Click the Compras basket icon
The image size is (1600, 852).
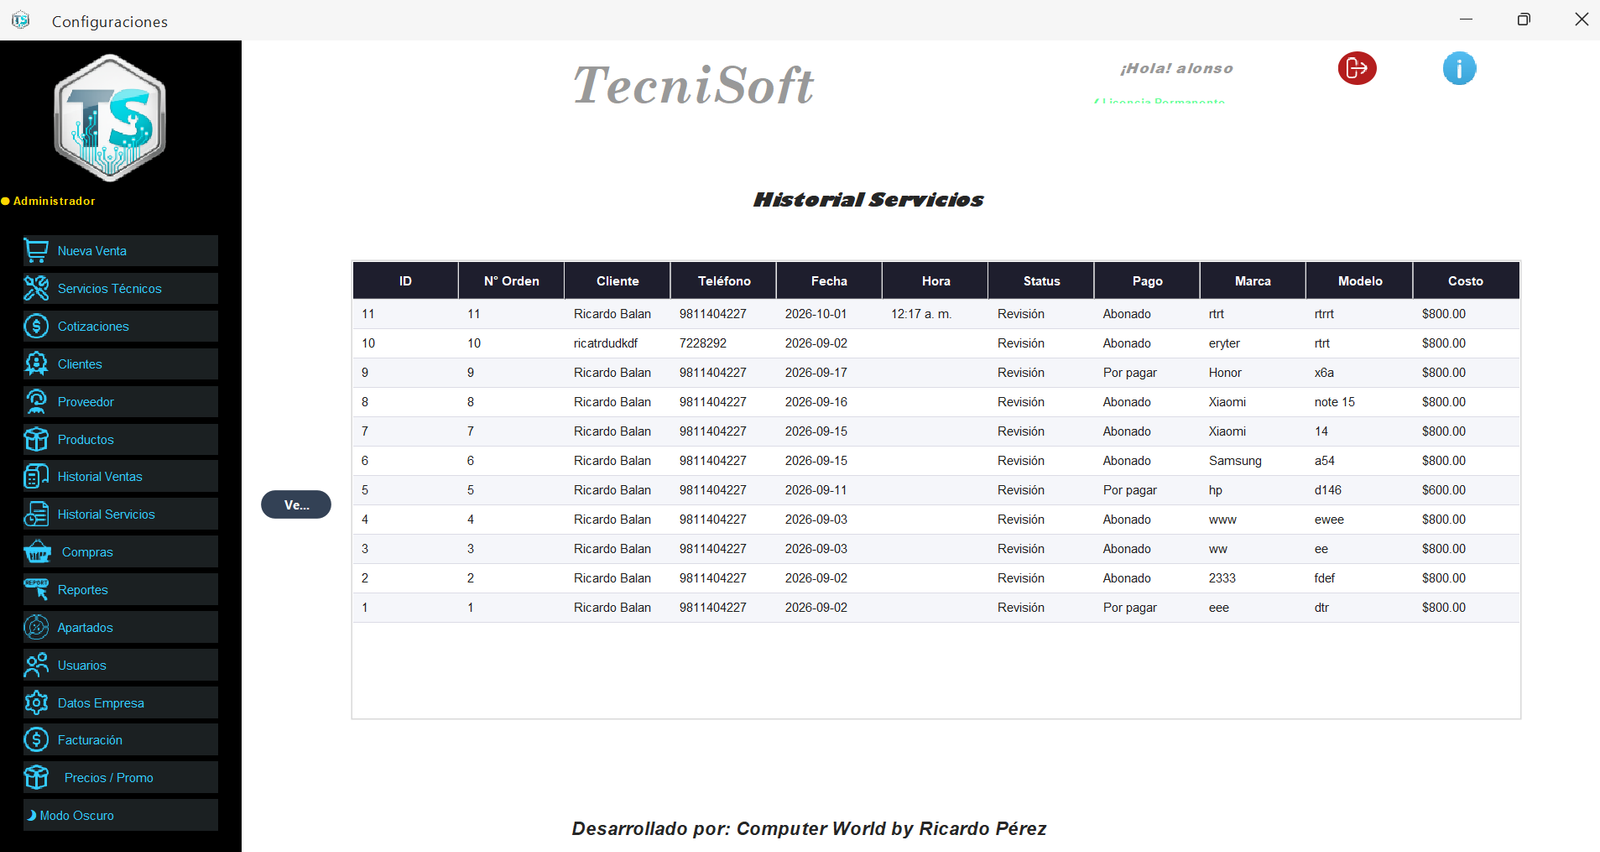coord(38,552)
